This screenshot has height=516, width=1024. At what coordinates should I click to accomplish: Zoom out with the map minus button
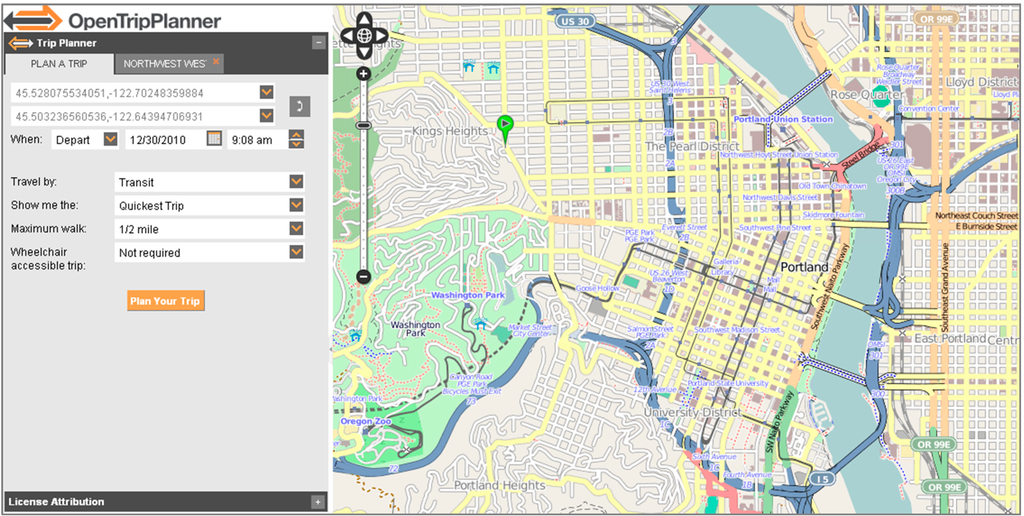[x=363, y=276]
